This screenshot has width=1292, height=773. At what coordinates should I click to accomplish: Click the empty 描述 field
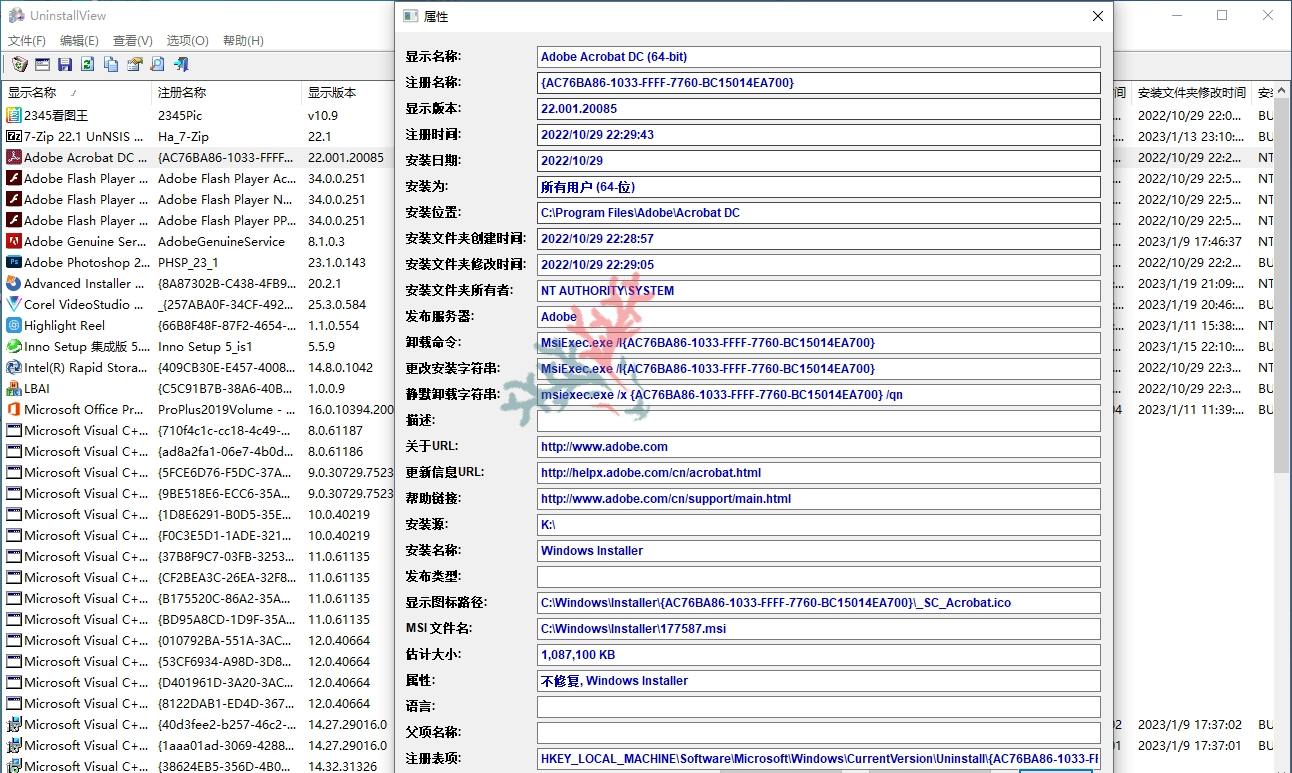pos(818,421)
